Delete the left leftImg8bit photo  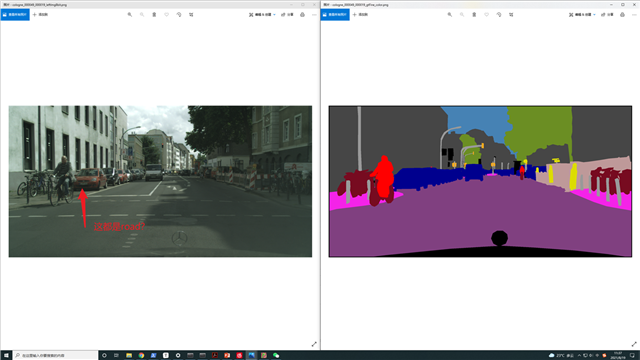[x=154, y=15]
